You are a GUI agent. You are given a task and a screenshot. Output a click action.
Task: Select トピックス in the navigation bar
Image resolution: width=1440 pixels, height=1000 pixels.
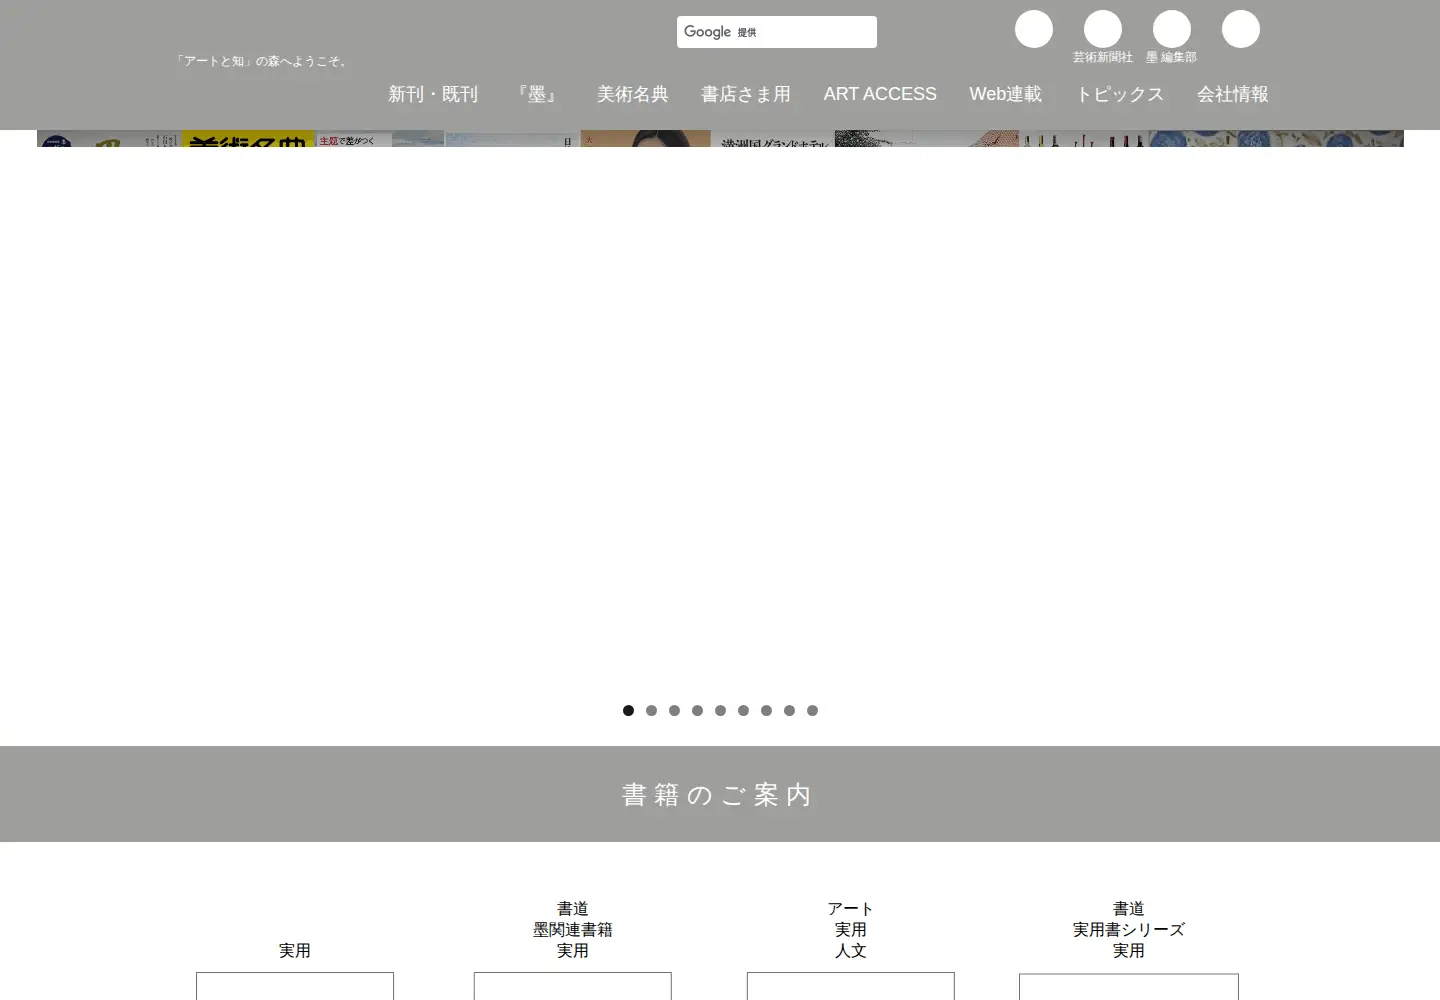click(x=1120, y=94)
